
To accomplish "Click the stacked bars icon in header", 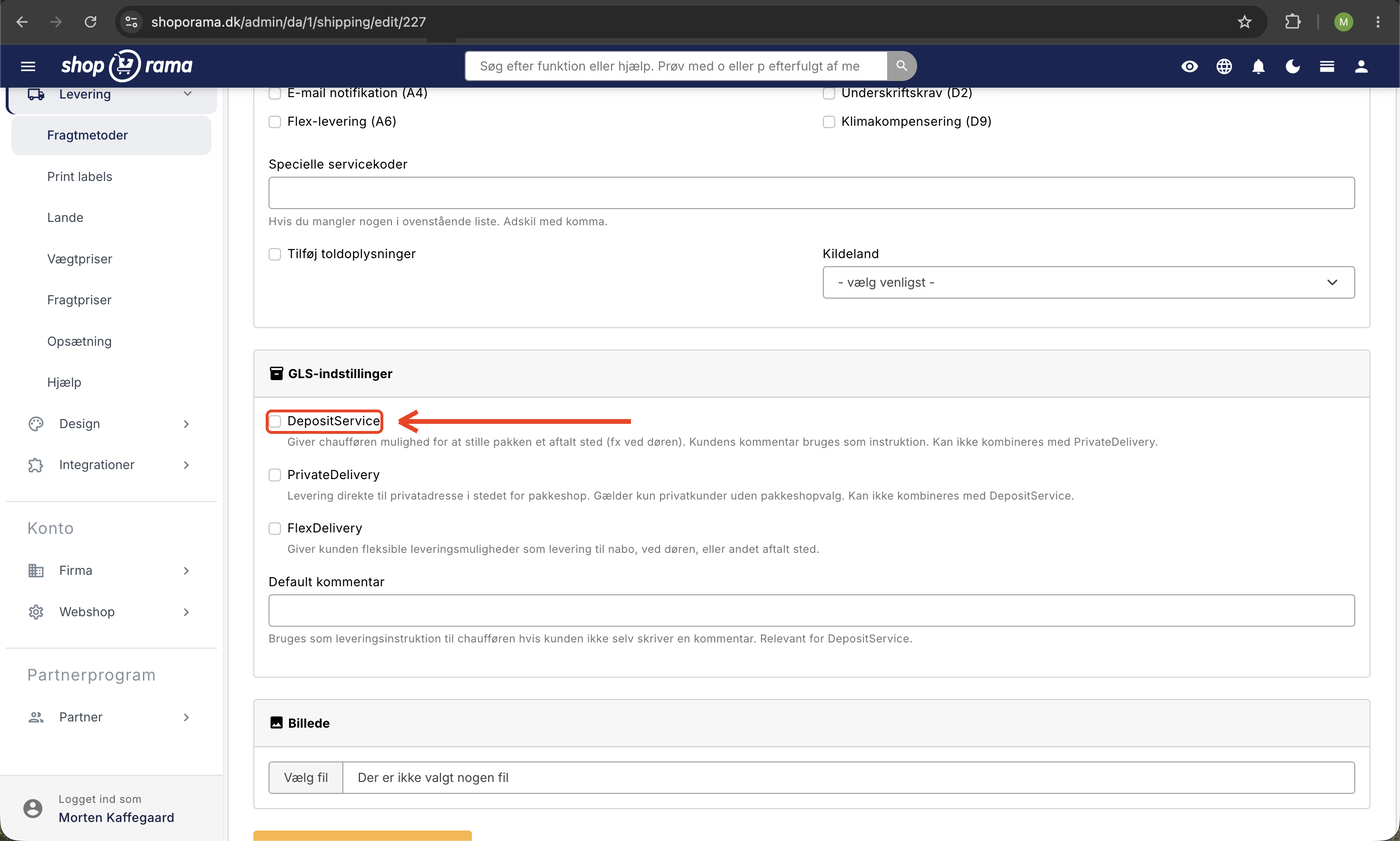I will pyautogui.click(x=1327, y=66).
